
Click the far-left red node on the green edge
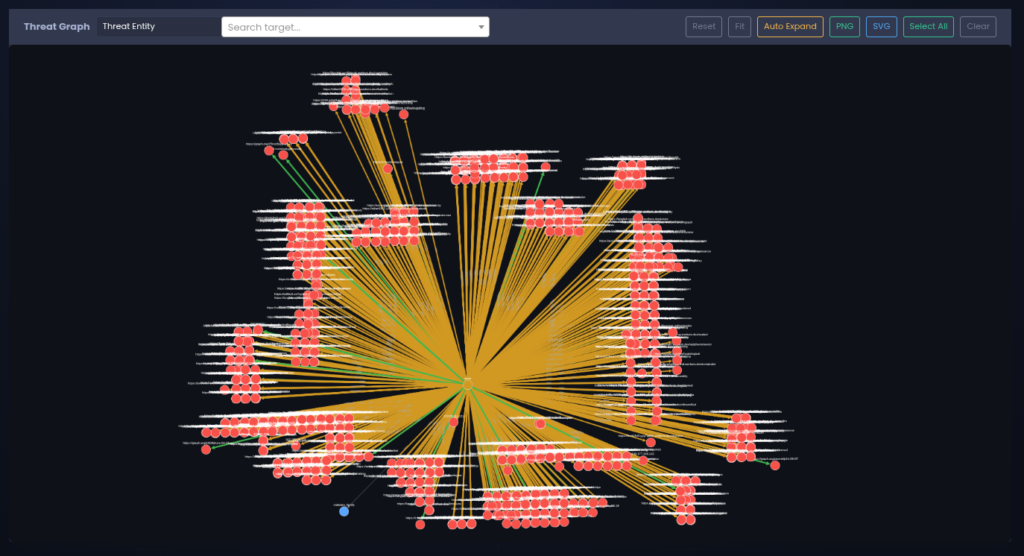[206, 449]
